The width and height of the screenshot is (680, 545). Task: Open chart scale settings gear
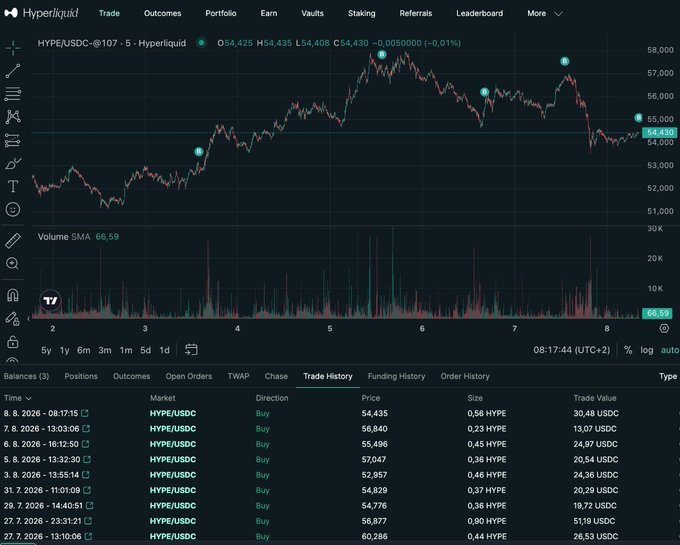pos(664,328)
